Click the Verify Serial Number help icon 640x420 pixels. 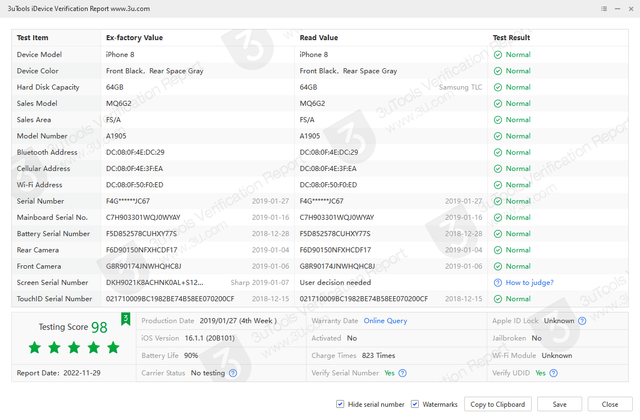coord(402,373)
